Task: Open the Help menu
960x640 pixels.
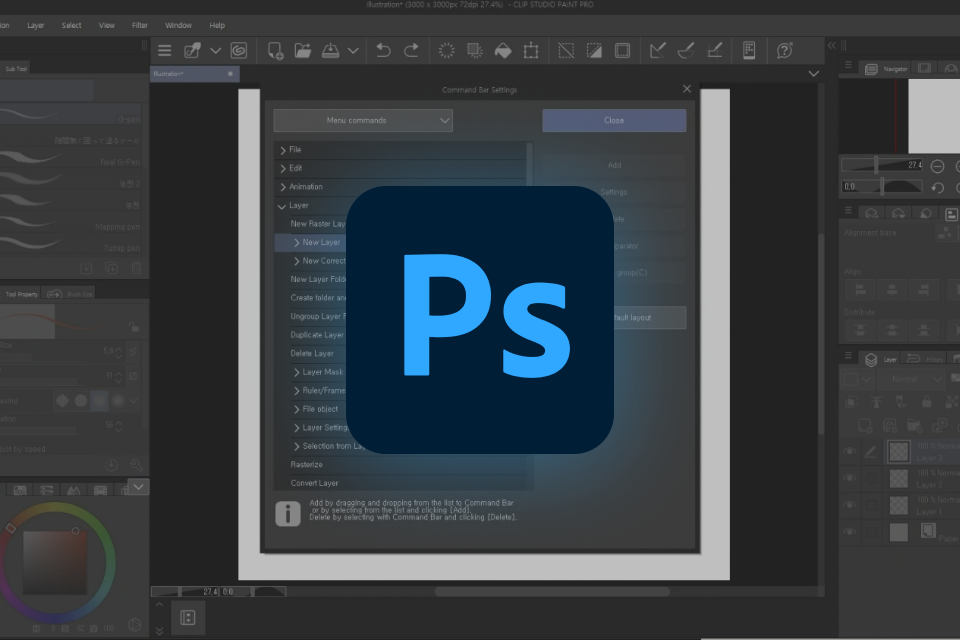Action: pyautogui.click(x=217, y=25)
